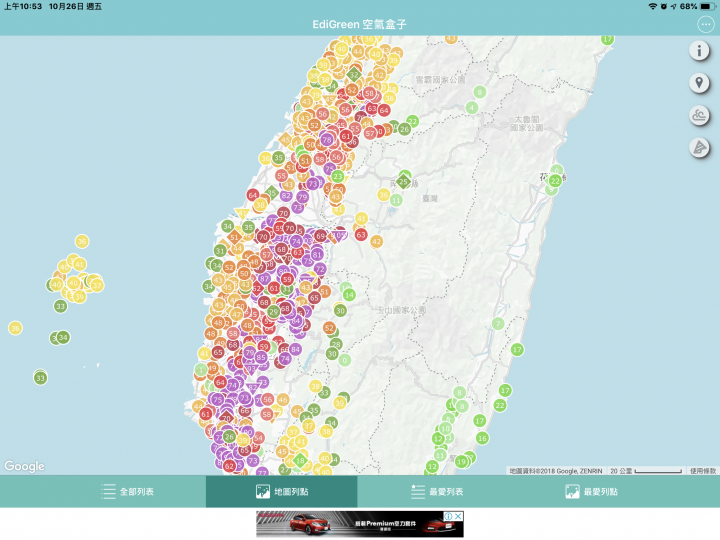The height and width of the screenshot is (540, 720).
Task: Tap the 上午10:53 clock in status bar
Action: 23,6
